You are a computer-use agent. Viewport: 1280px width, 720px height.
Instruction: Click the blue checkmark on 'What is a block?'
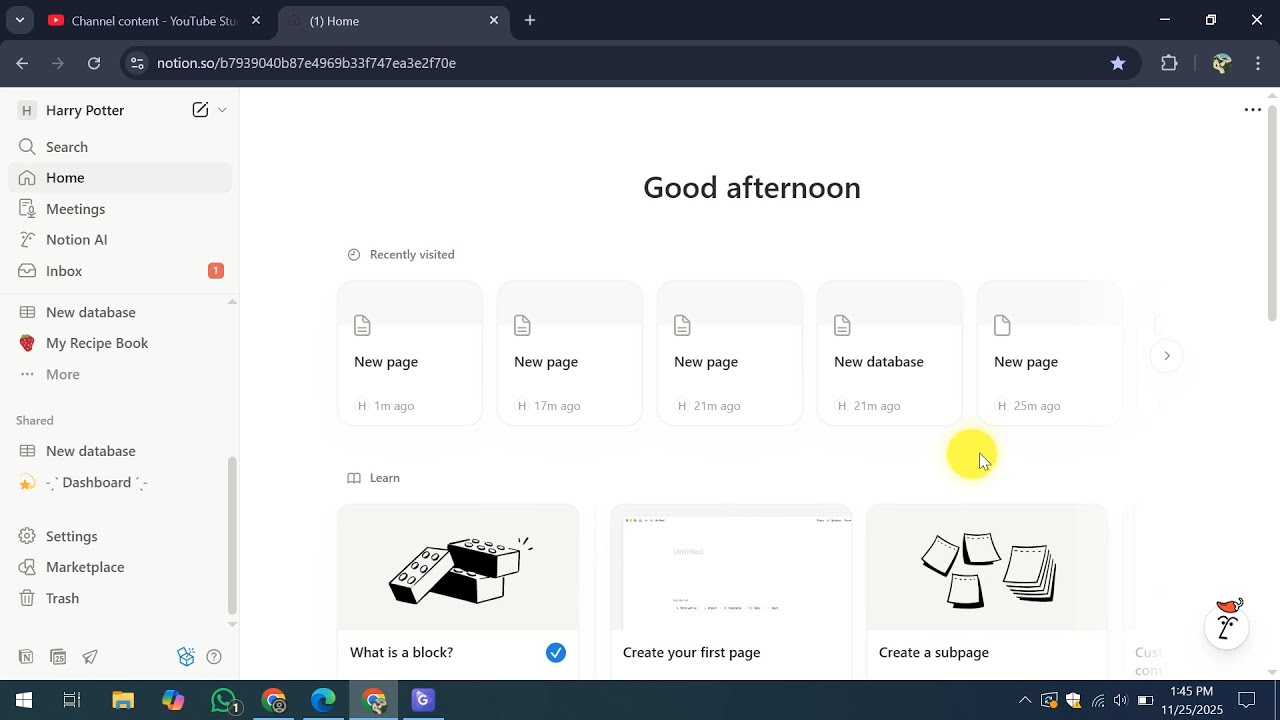(x=556, y=653)
